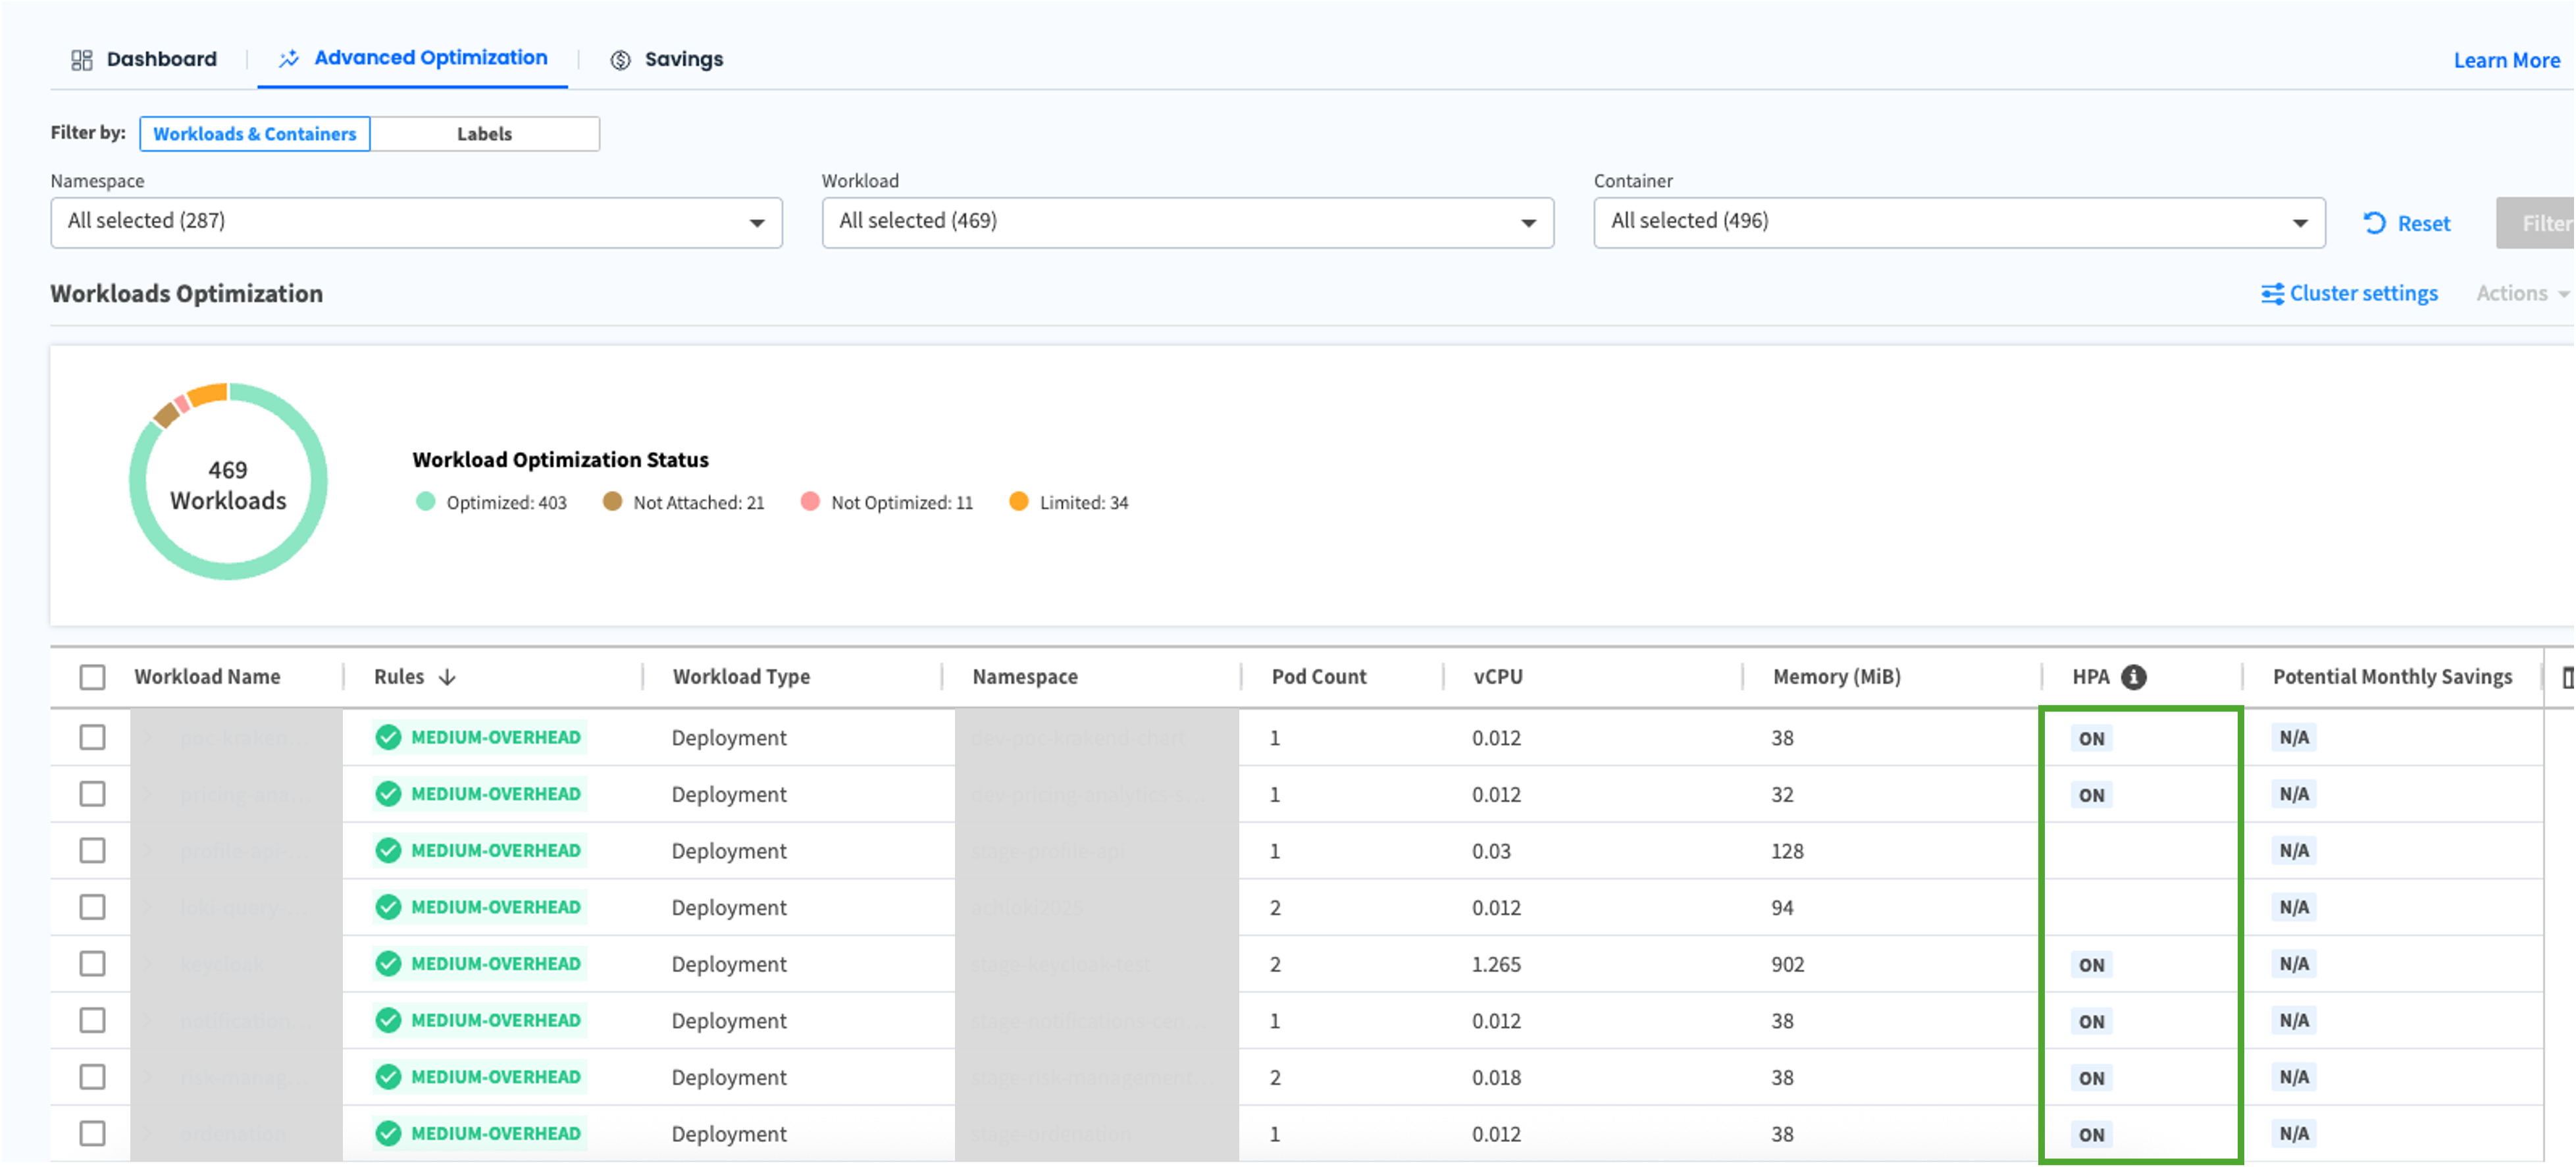
Task: Check the first workload row's checkbox
Action: coord(92,737)
